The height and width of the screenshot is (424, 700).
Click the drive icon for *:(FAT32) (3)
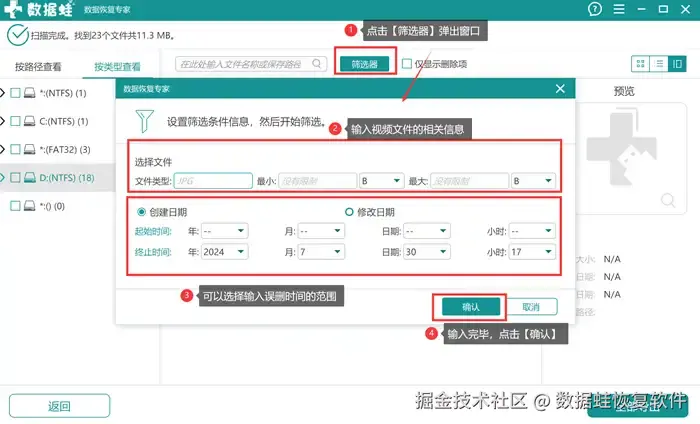pyautogui.click(x=29, y=149)
